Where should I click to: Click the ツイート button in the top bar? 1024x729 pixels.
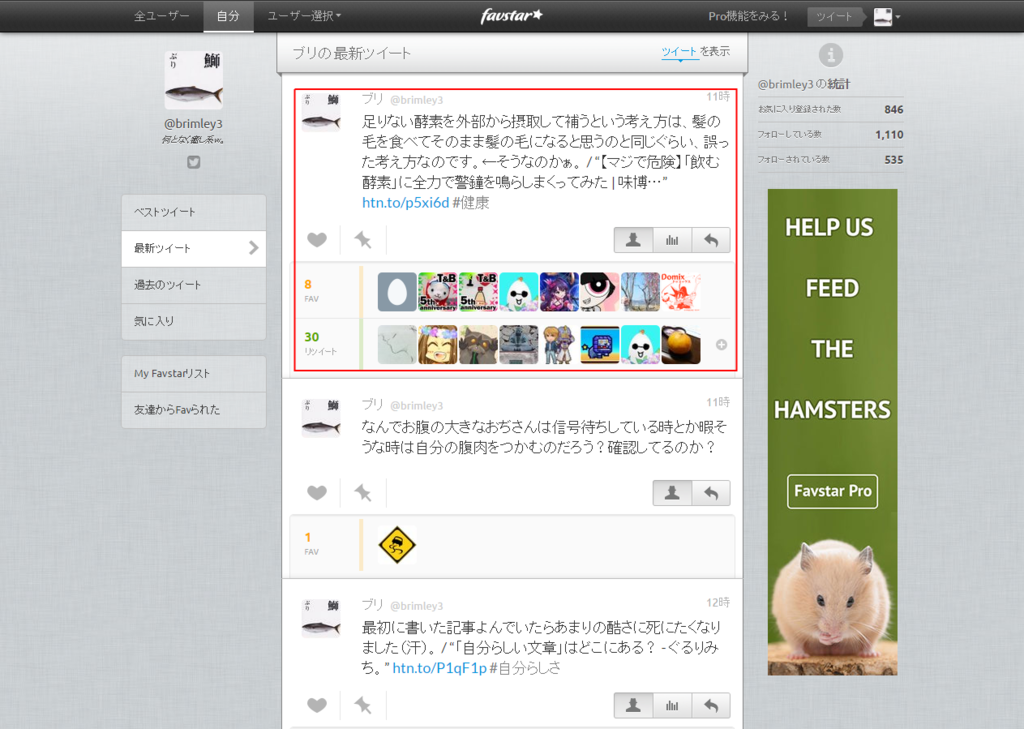[x=834, y=16]
